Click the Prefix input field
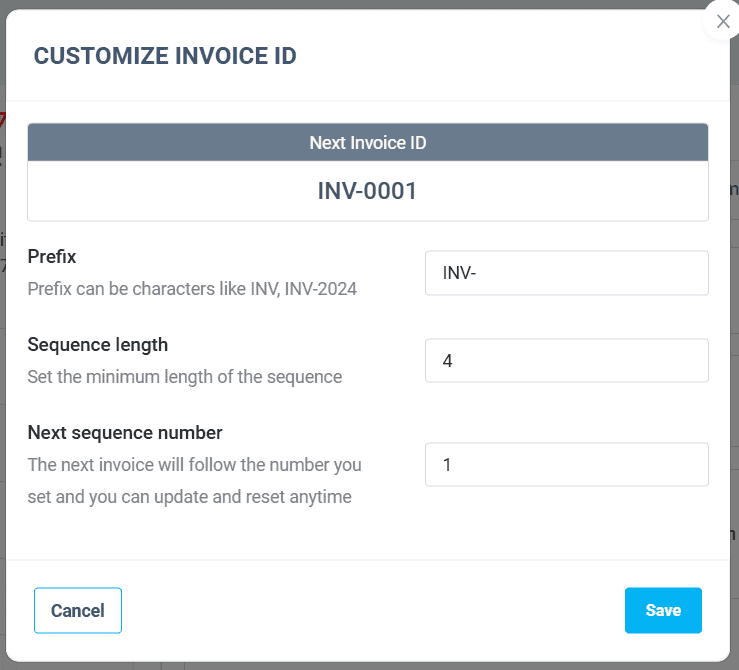This screenshot has height=670, width=739. [x=566, y=273]
